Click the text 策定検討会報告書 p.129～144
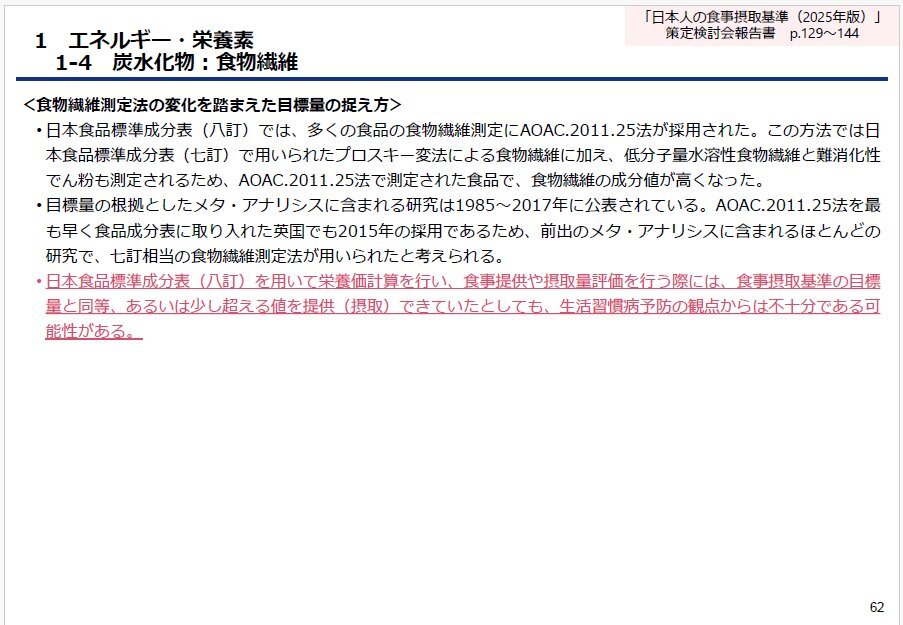Viewport: 903px width, 625px height. pyautogui.click(x=762, y=33)
